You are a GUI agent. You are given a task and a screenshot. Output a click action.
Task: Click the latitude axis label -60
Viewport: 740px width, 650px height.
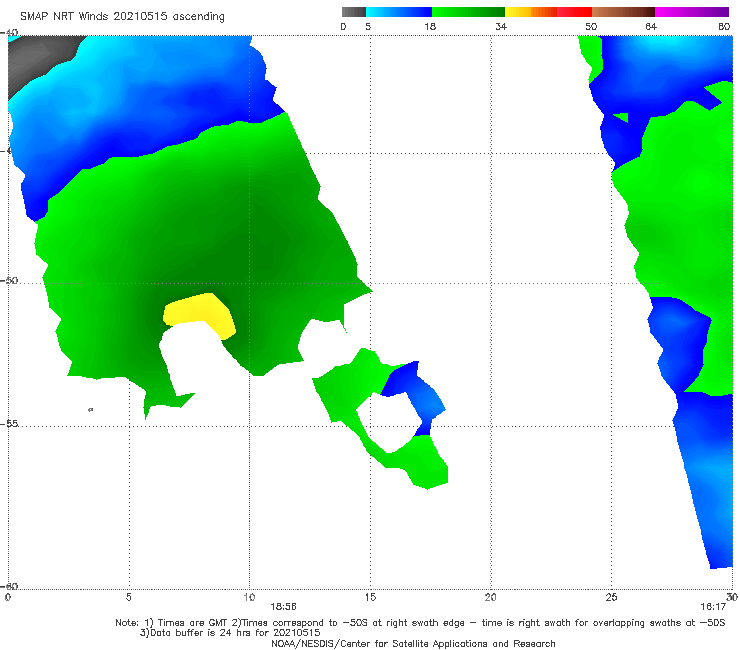click(9, 586)
